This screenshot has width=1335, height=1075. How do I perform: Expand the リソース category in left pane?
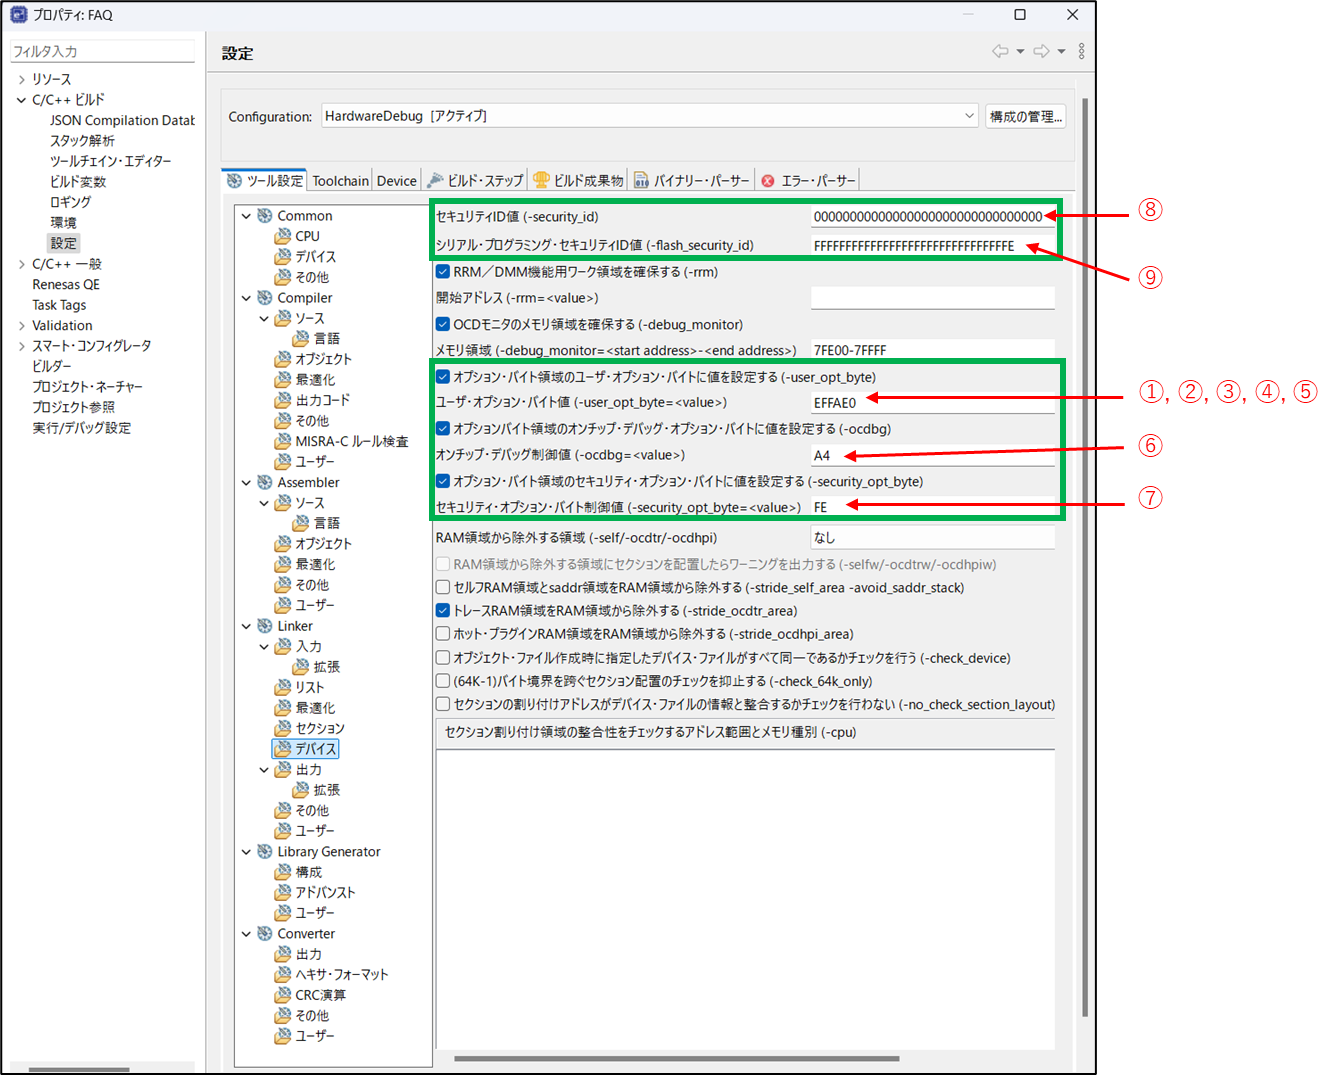pos(21,79)
